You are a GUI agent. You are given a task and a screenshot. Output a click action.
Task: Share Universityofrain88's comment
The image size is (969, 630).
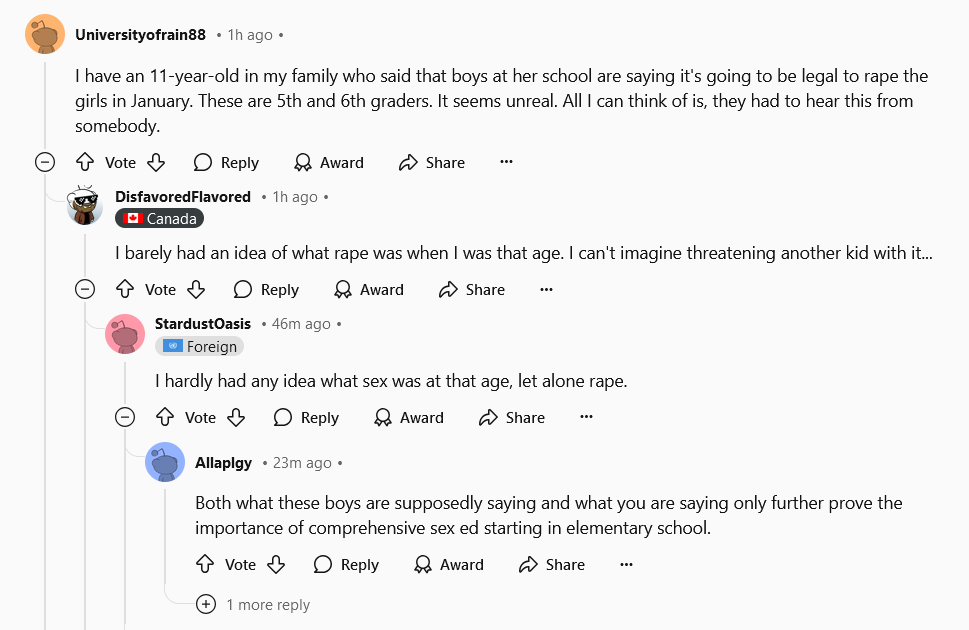point(431,162)
